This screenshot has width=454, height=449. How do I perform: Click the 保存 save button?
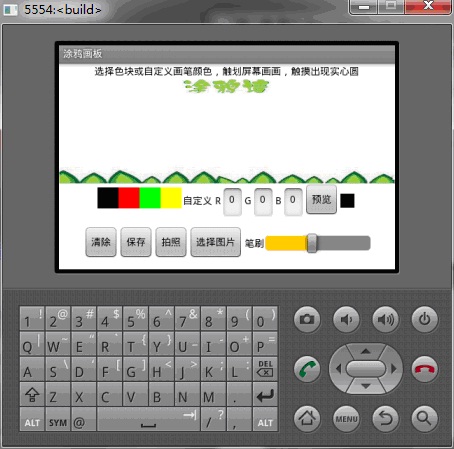[x=136, y=242]
